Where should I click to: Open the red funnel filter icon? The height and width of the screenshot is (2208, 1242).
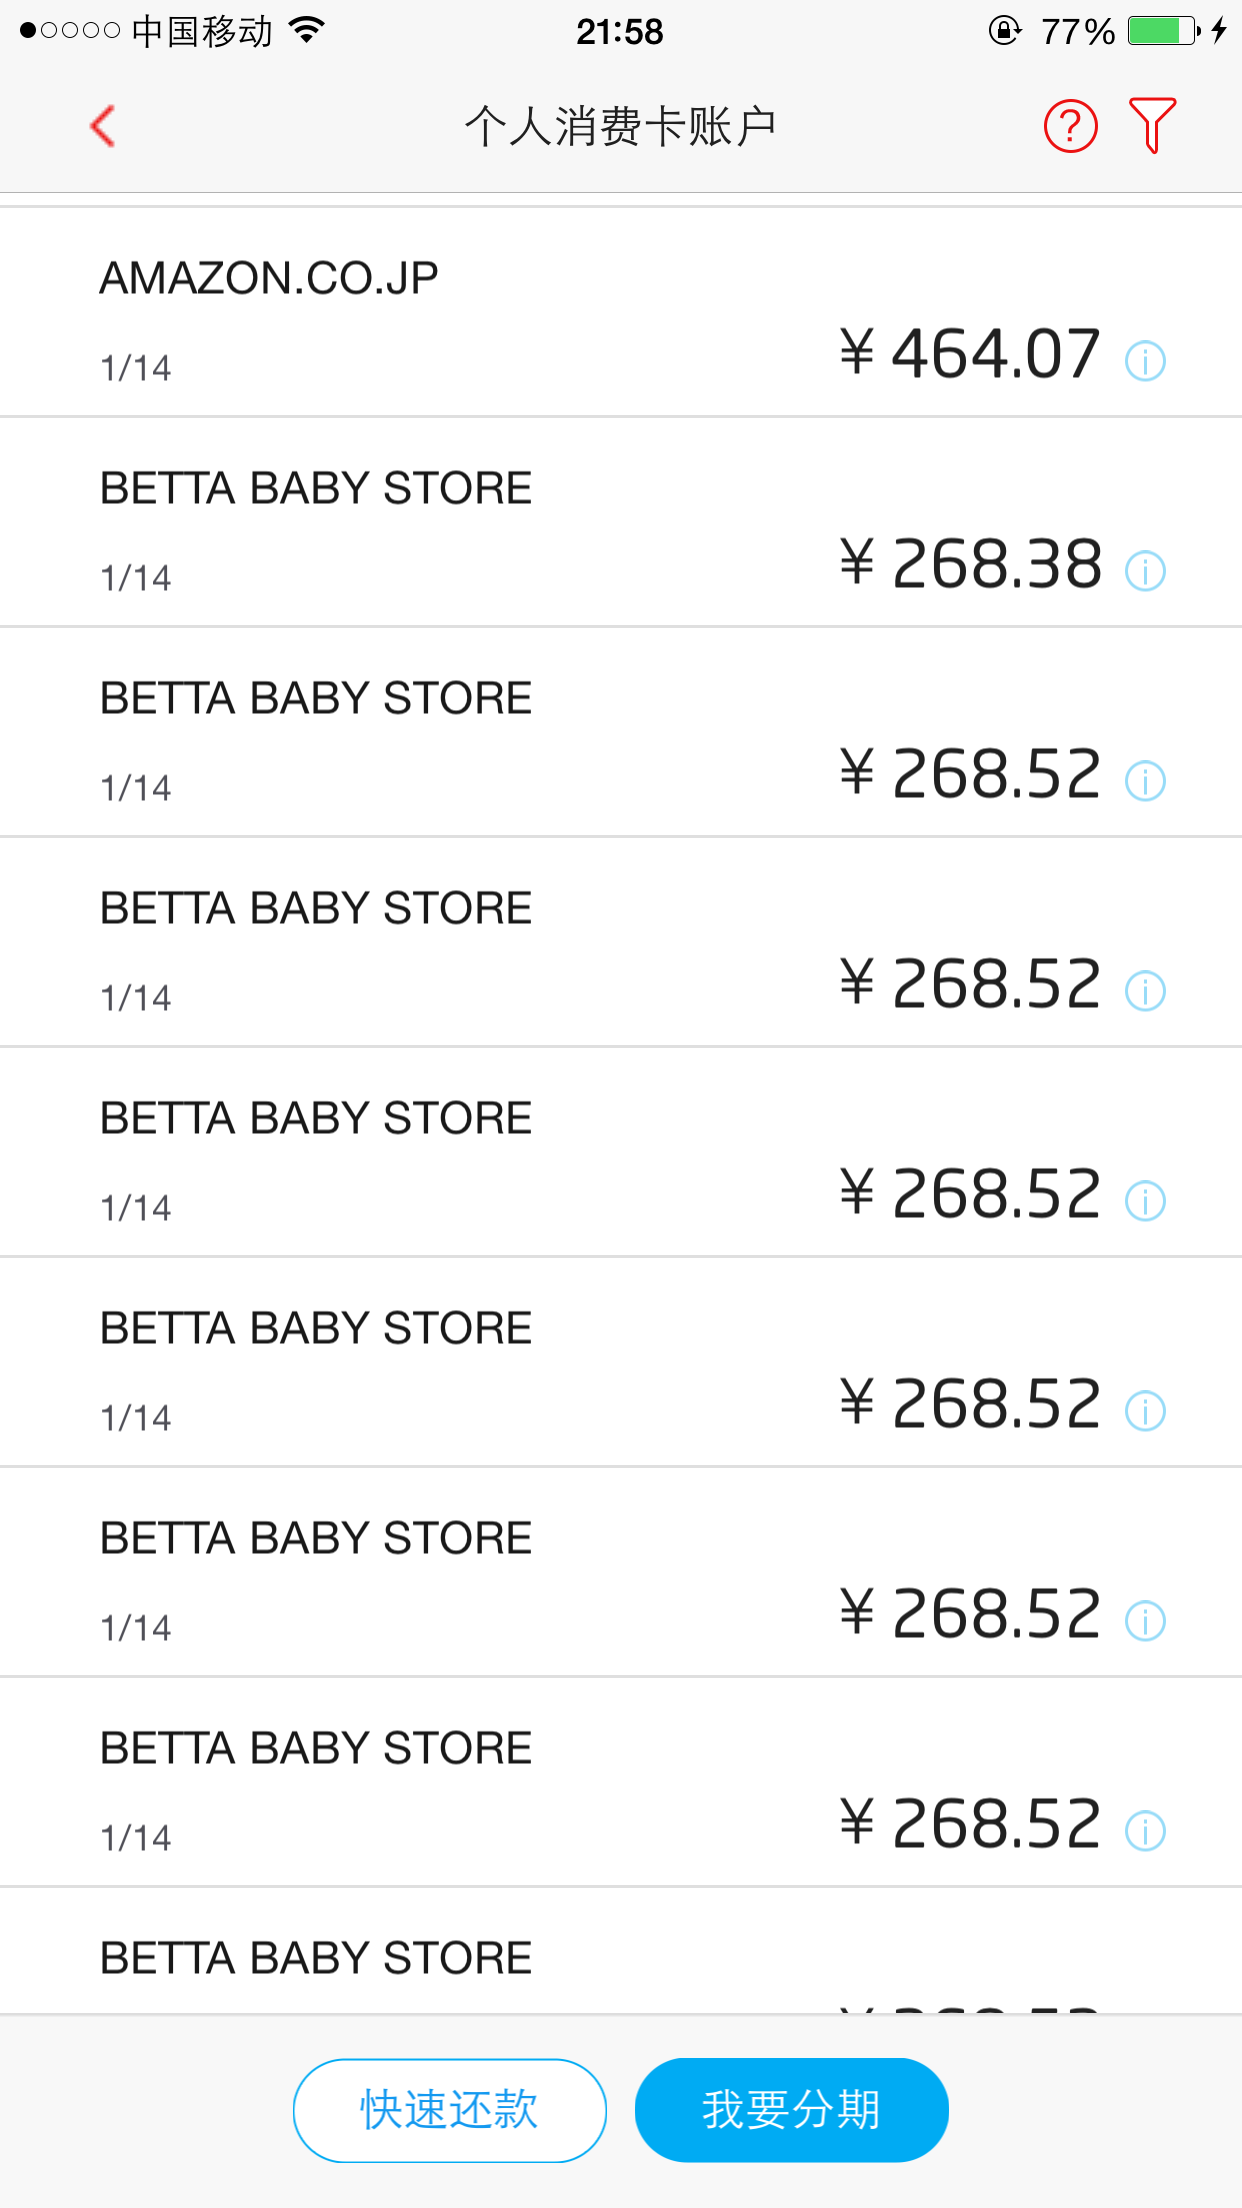pyautogui.click(x=1152, y=126)
